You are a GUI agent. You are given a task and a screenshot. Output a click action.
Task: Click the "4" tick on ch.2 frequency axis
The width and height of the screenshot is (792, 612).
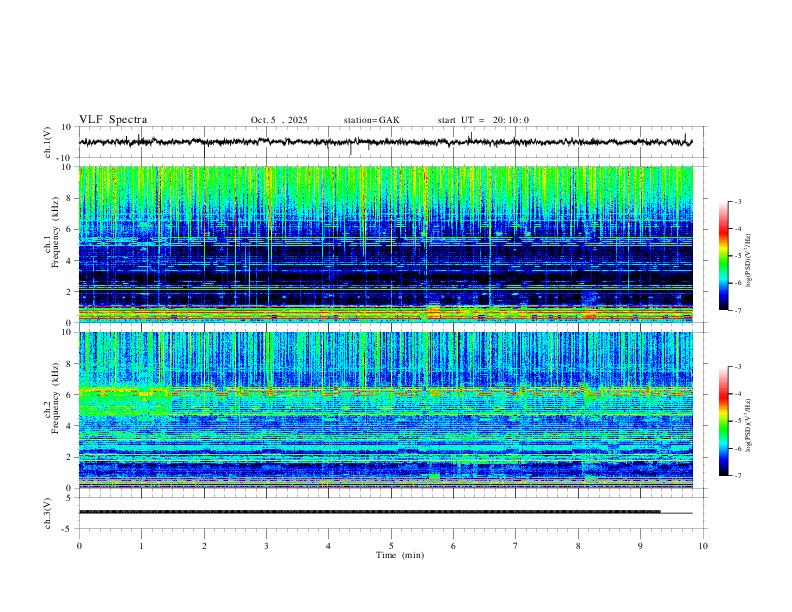pyautogui.click(x=69, y=426)
